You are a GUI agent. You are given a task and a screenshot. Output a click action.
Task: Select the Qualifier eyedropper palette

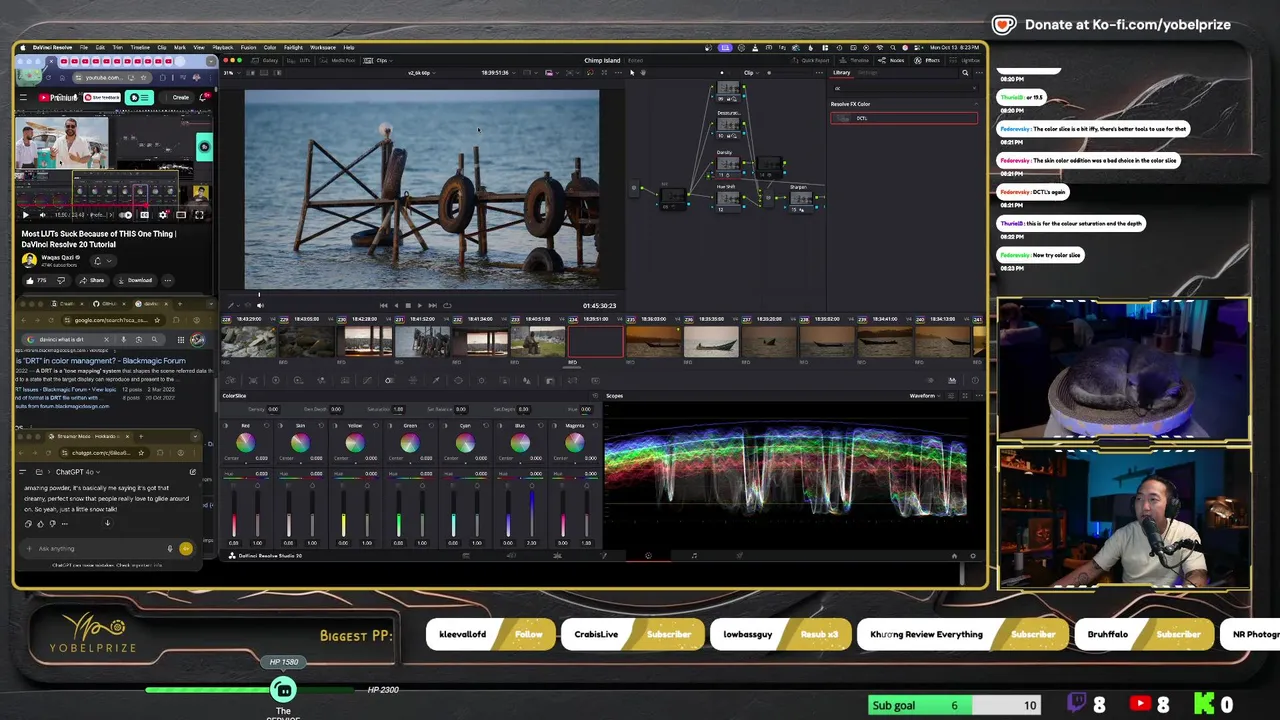click(x=436, y=380)
